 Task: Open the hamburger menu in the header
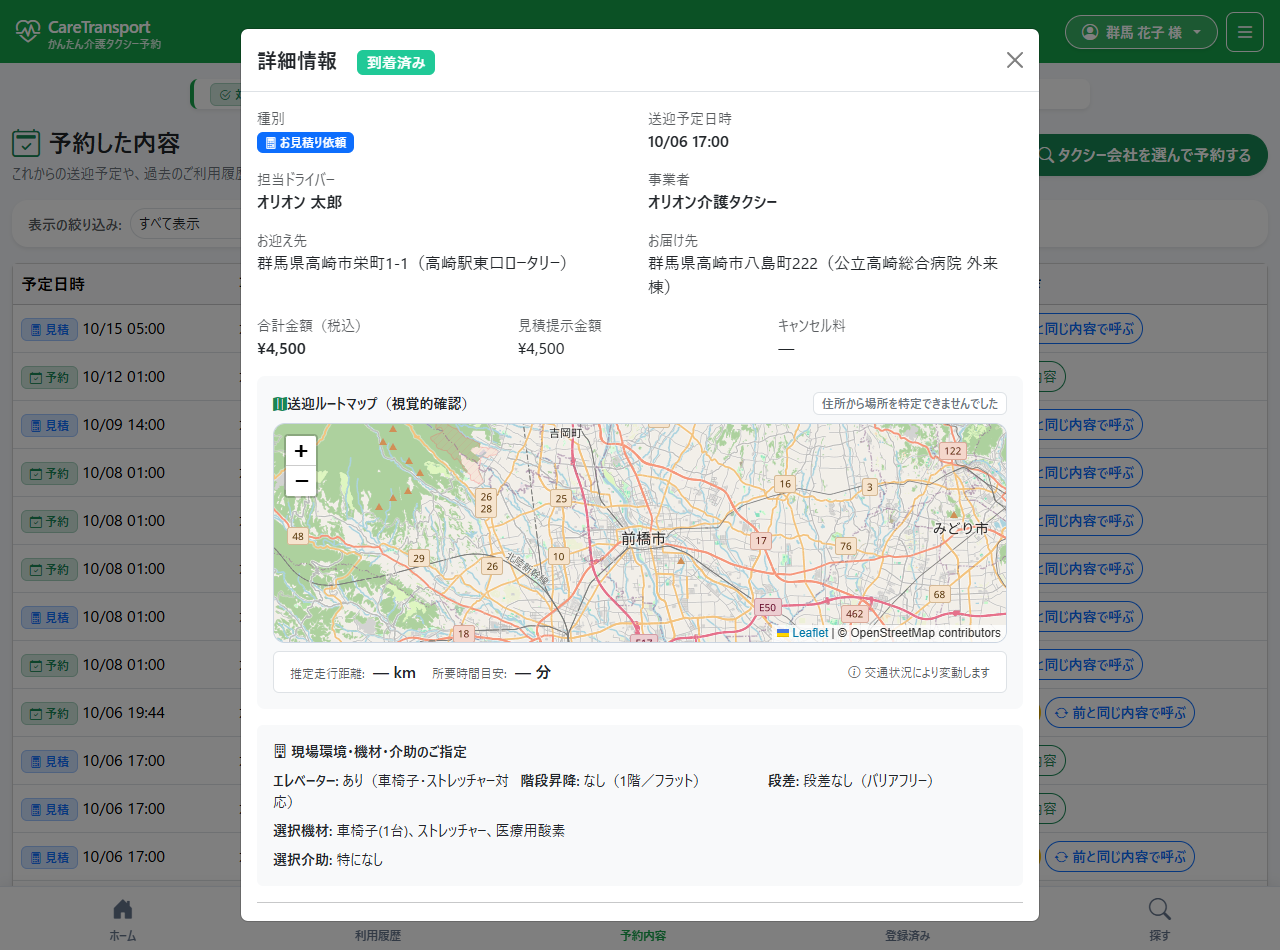click(1245, 32)
